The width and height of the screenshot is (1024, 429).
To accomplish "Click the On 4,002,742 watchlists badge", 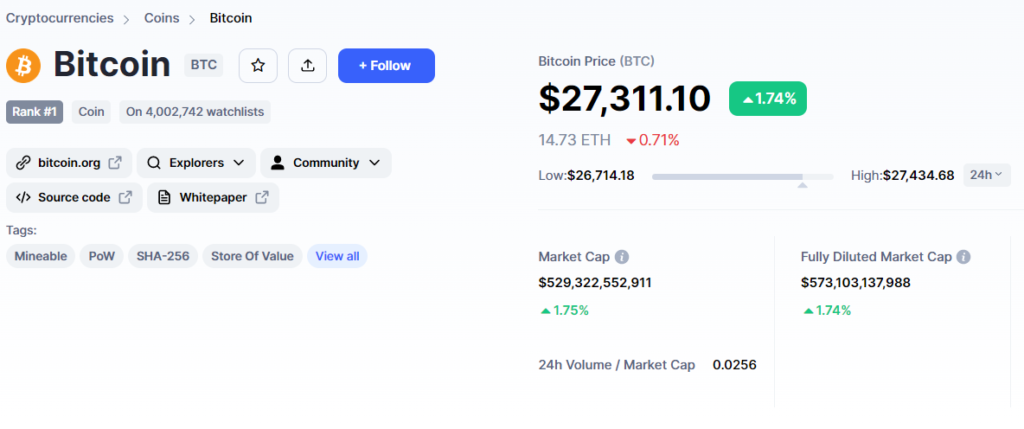I will tap(195, 112).
